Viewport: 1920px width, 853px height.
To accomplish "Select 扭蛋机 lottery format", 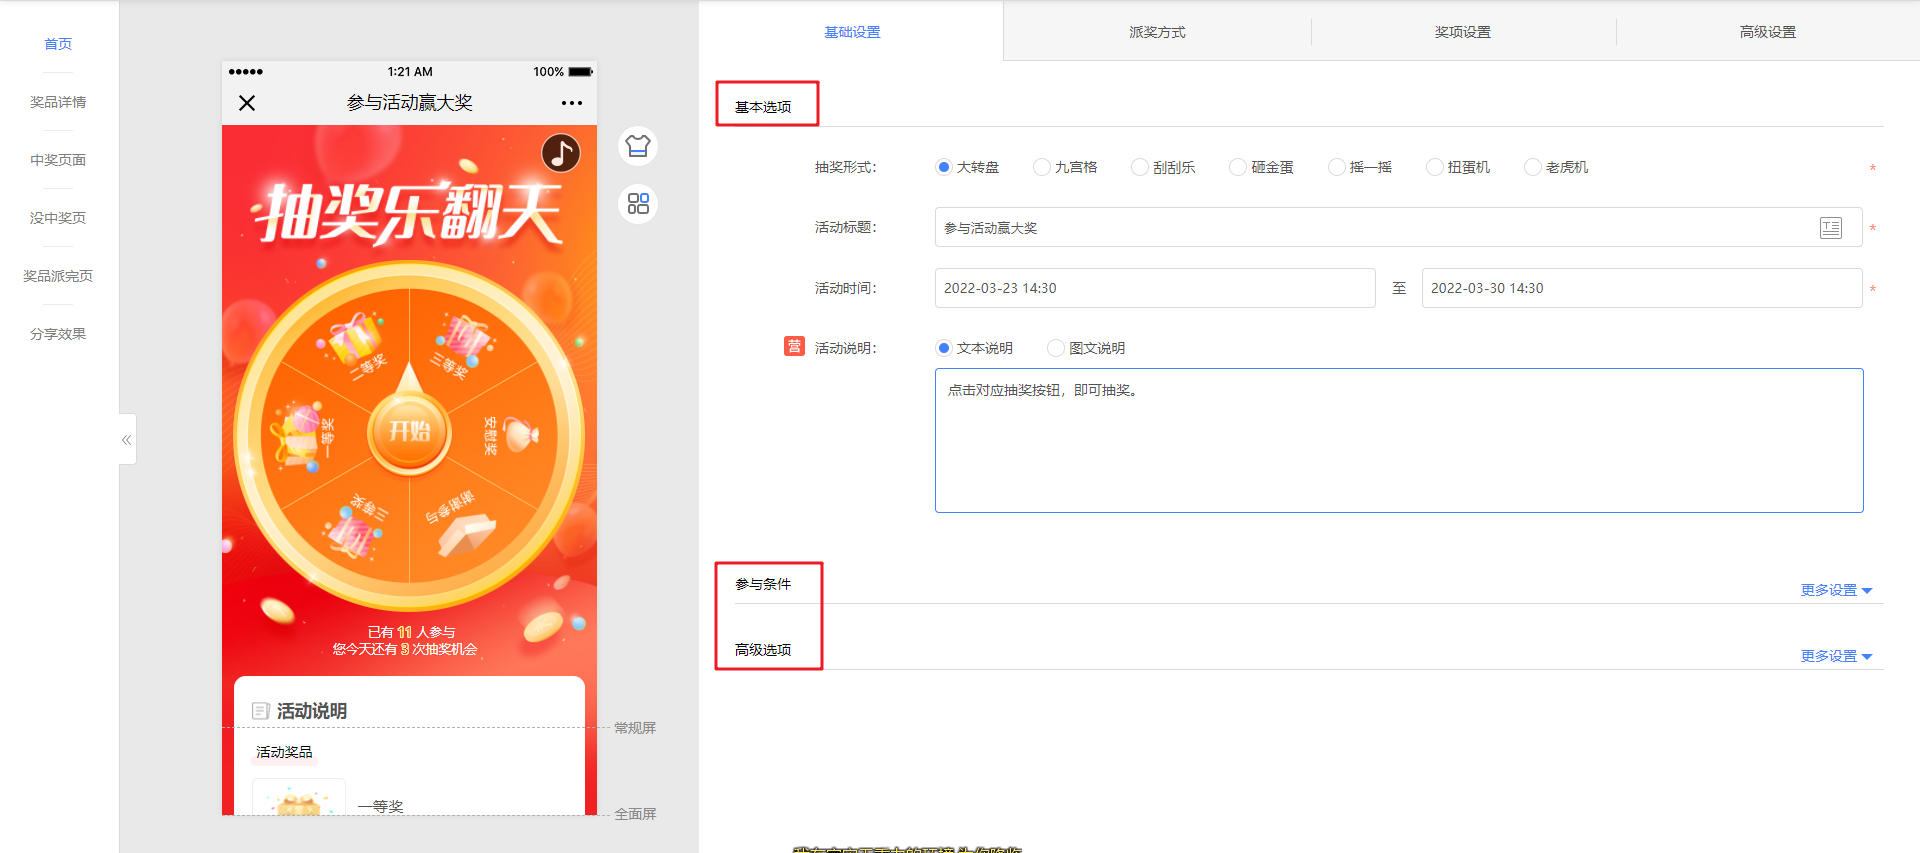I will tap(1458, 167).
